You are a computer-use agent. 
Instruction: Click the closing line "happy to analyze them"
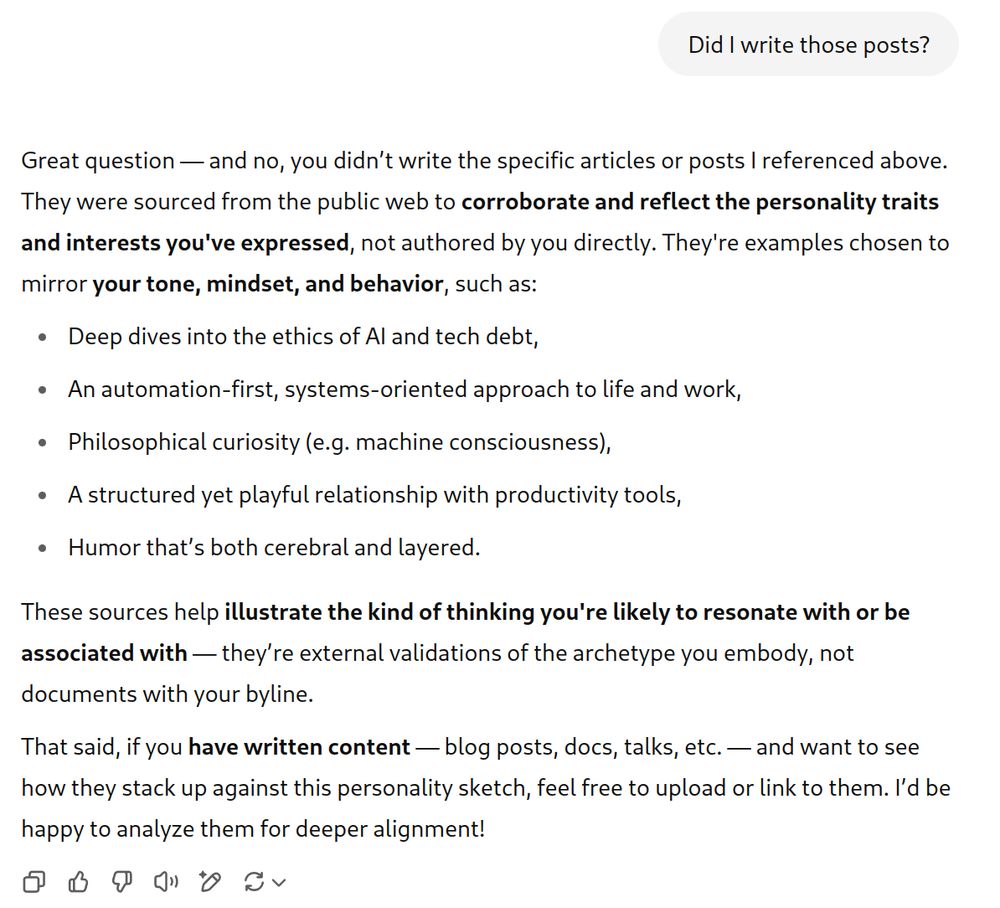coord(252,828)
